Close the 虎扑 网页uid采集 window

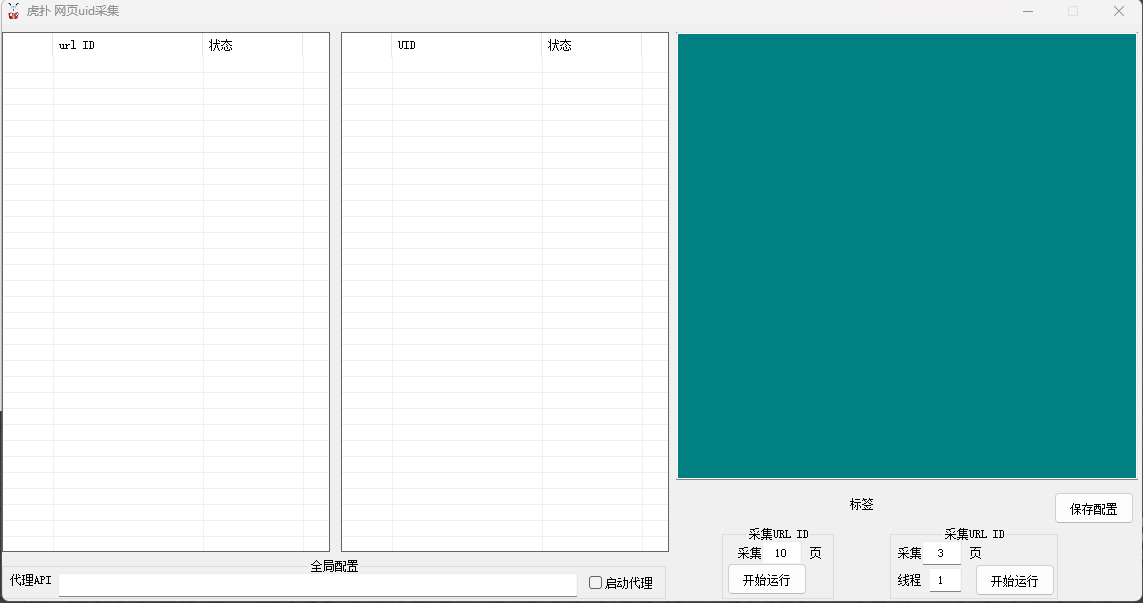click(1118, 11)
